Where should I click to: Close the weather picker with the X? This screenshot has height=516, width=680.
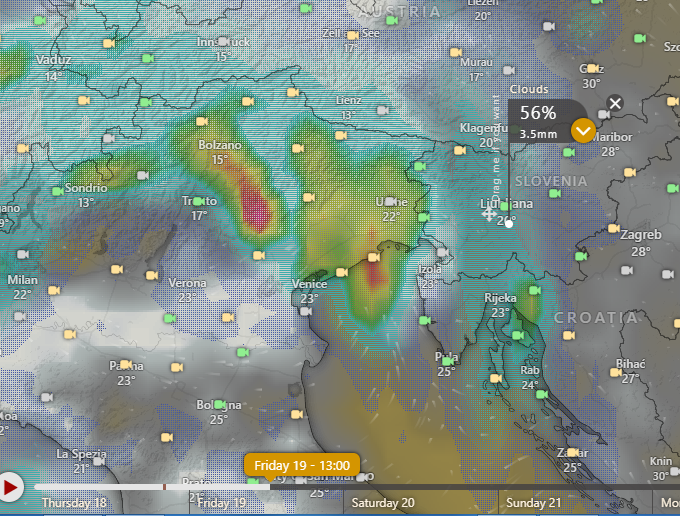click(615, 104)
